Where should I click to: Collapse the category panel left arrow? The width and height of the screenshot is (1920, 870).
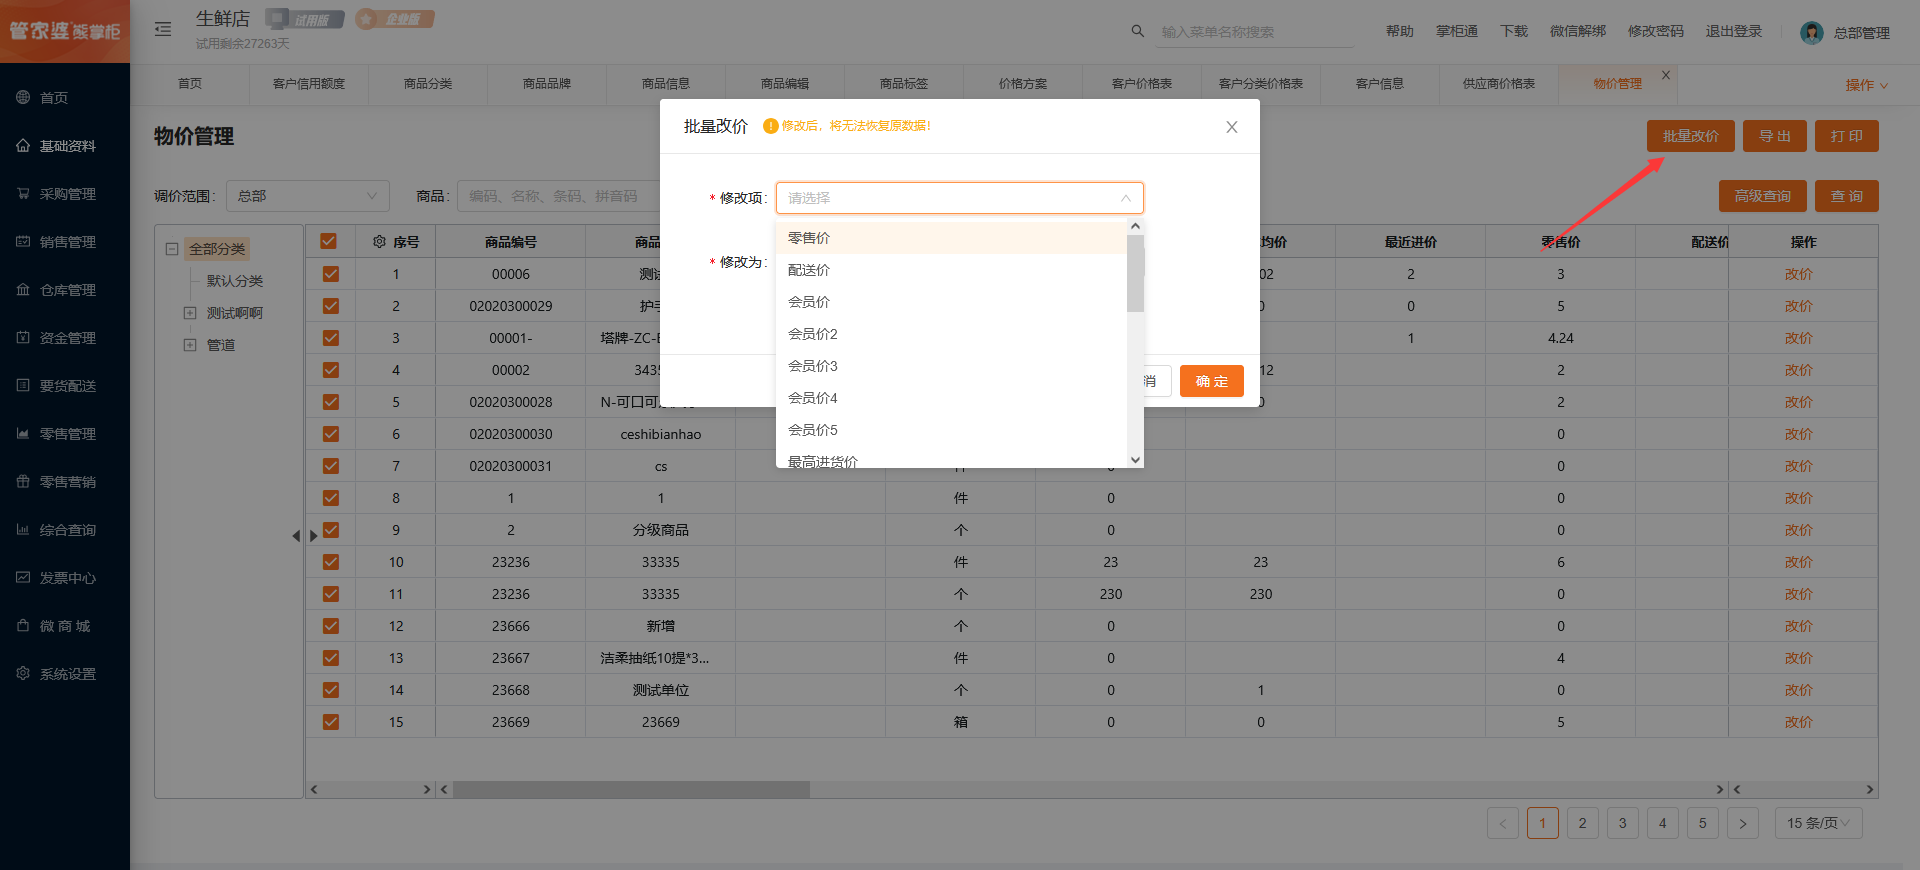click(x=296, y=536)
